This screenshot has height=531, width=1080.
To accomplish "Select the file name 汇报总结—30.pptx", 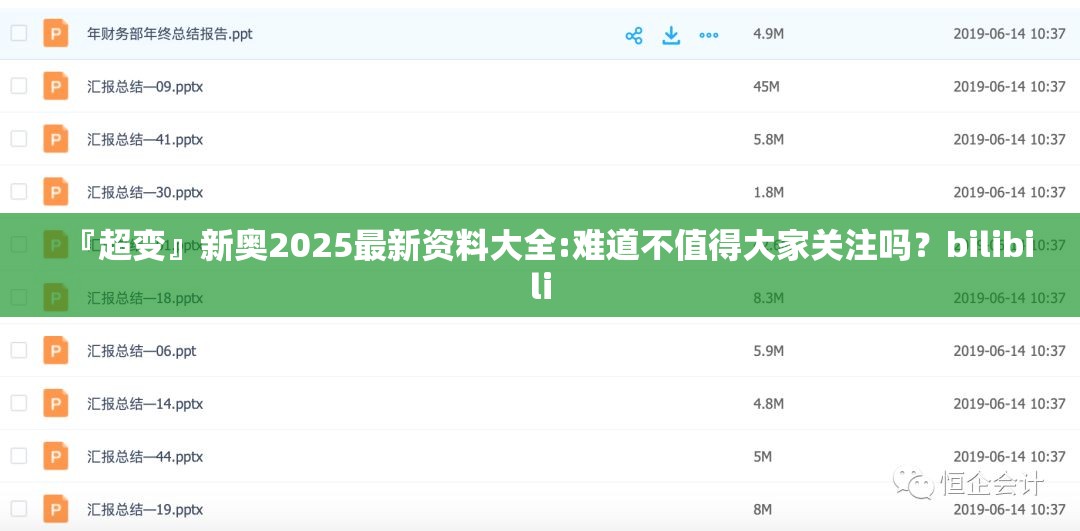I will [x=145, y=192].
